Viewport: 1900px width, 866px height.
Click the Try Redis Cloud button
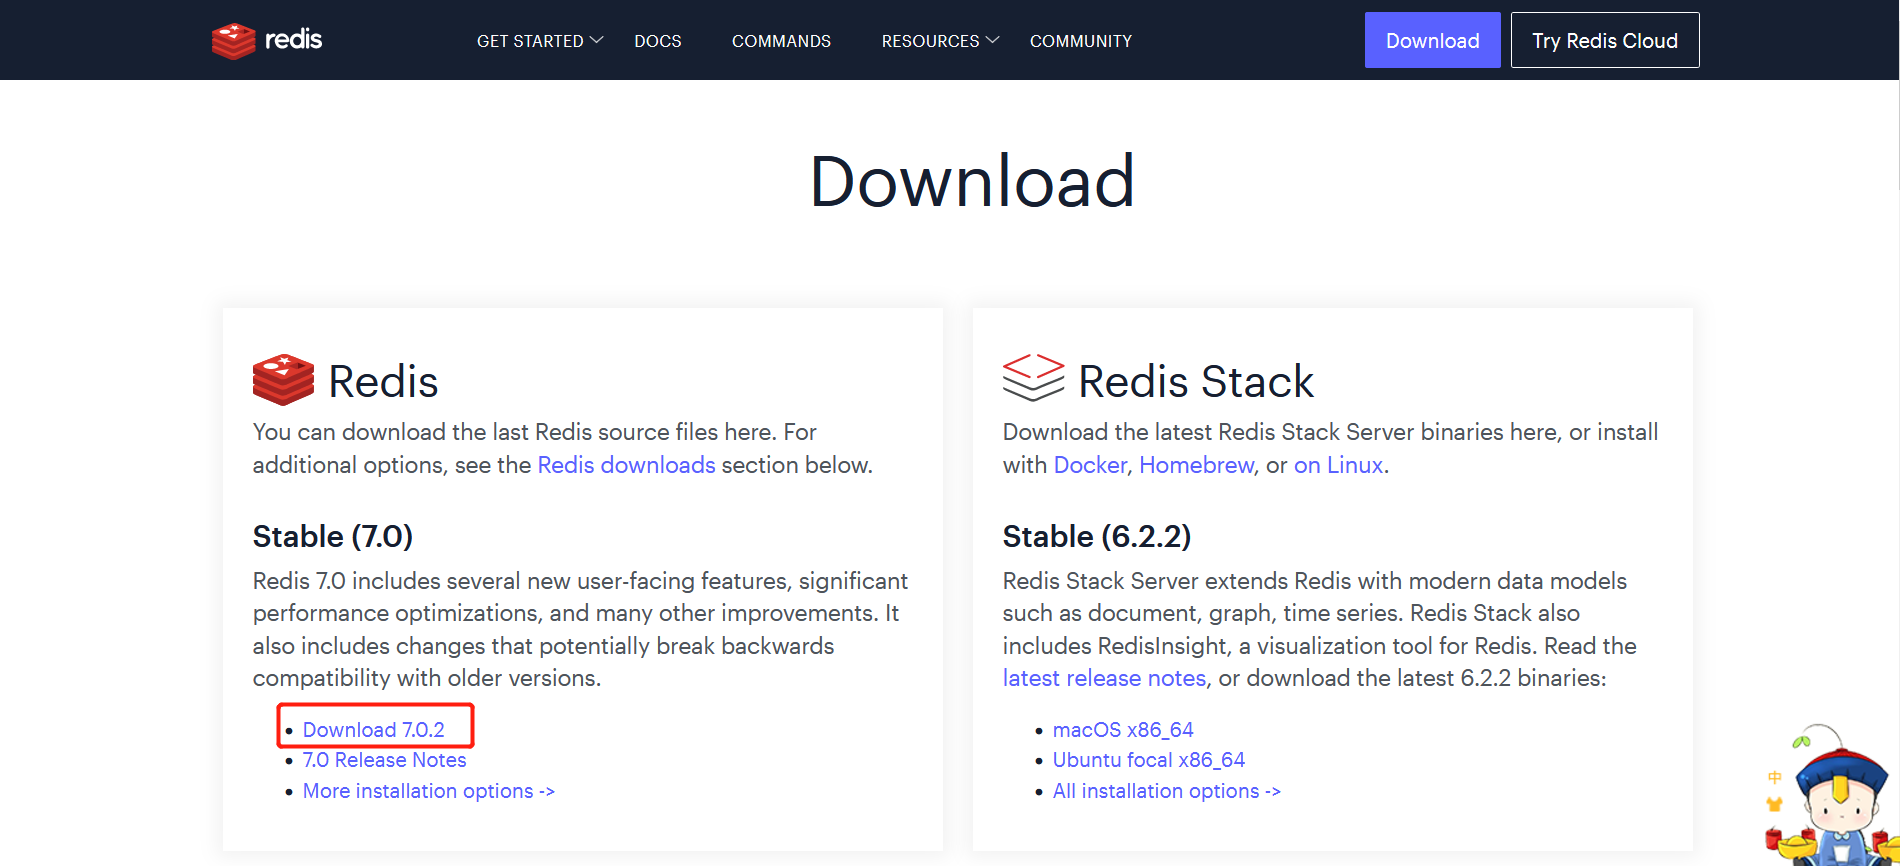click(x=1605, y=40)
